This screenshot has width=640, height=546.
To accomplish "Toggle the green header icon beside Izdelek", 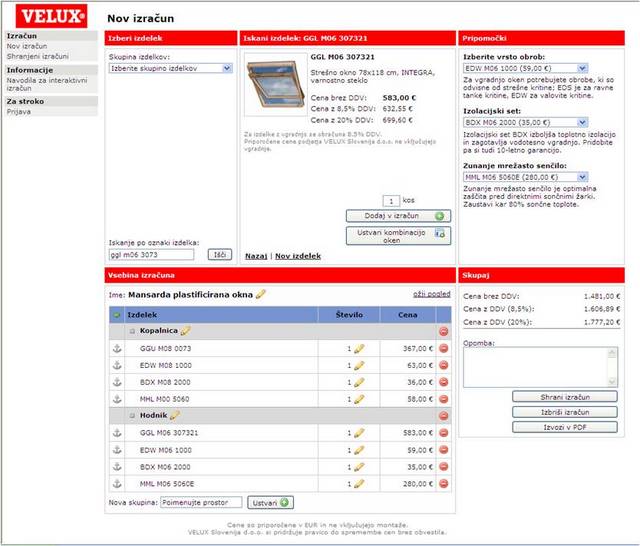I will coord(117,314).
